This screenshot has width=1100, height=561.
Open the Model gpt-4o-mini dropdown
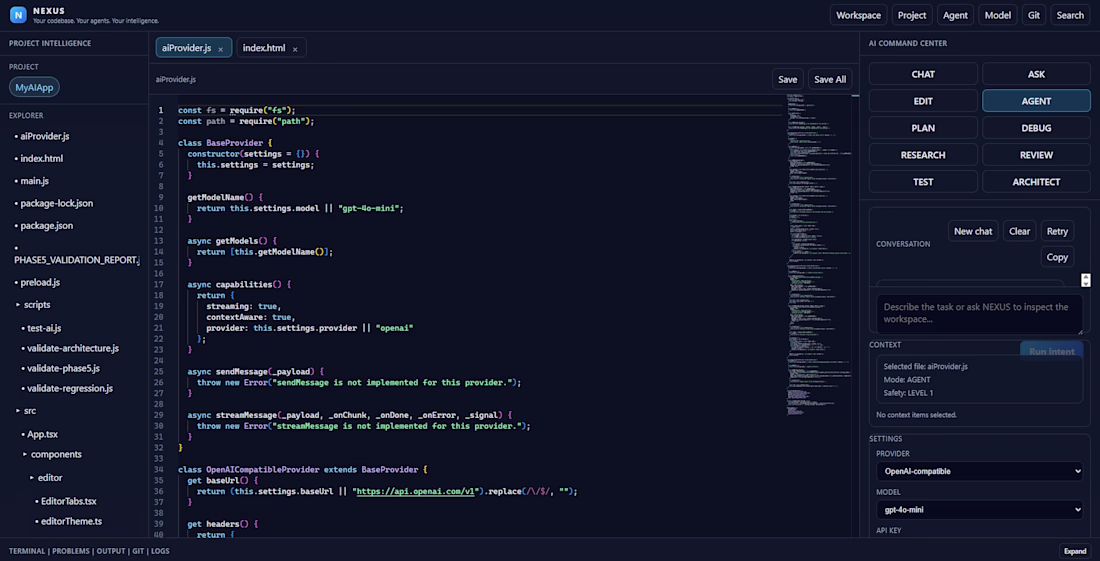[979, 510]
